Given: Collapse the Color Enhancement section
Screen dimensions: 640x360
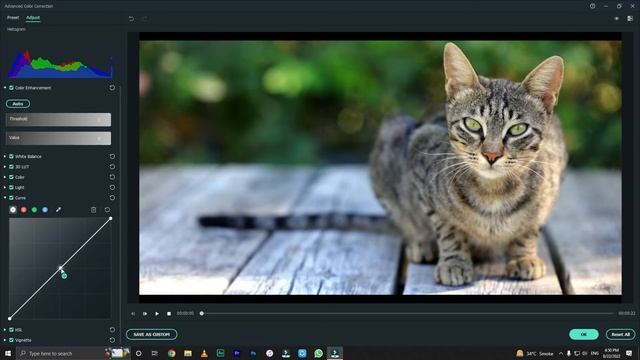Looking at the screenshot, I should click(5, 87).
